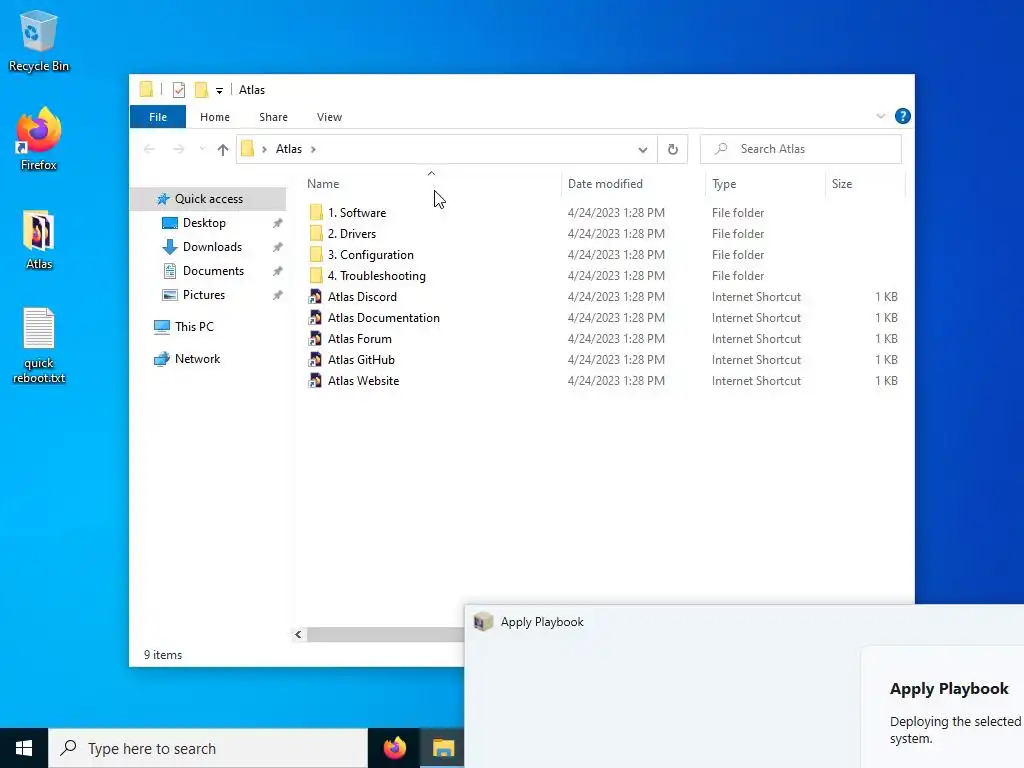Click the pin icon beside Documents
Viewport: 1024px width, 768px height.
(278, 271)
